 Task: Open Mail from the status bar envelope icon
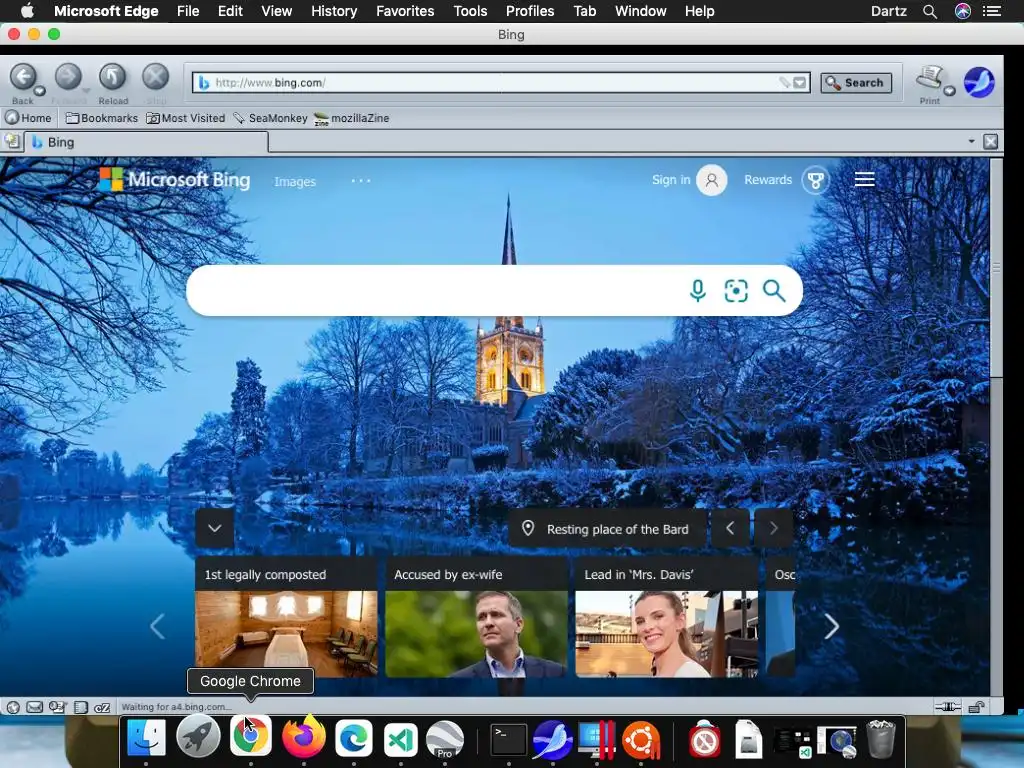point(35,707)
